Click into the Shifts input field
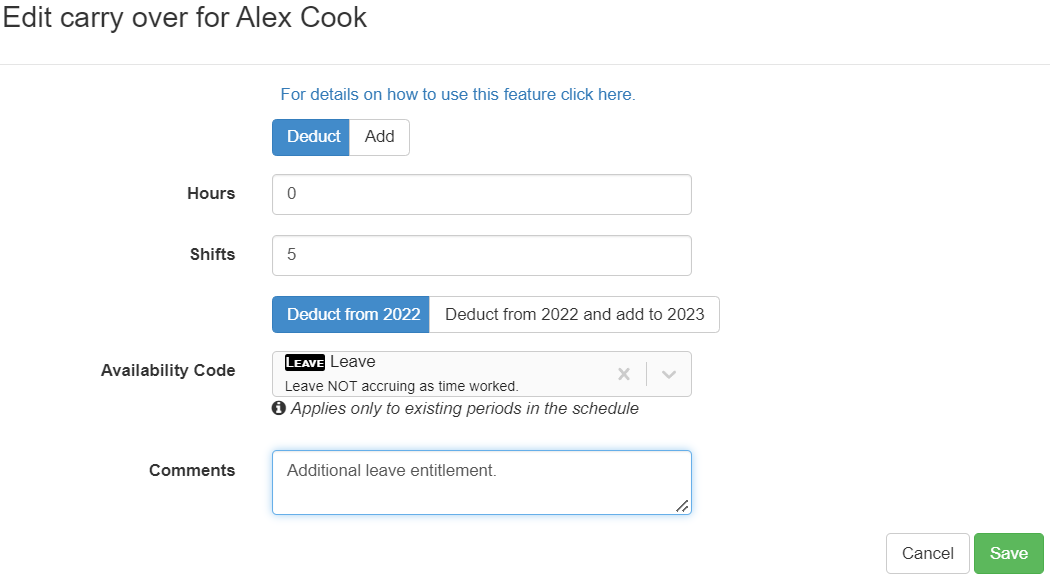Viewport: 1050px width, 578px height. click(481, 255)
